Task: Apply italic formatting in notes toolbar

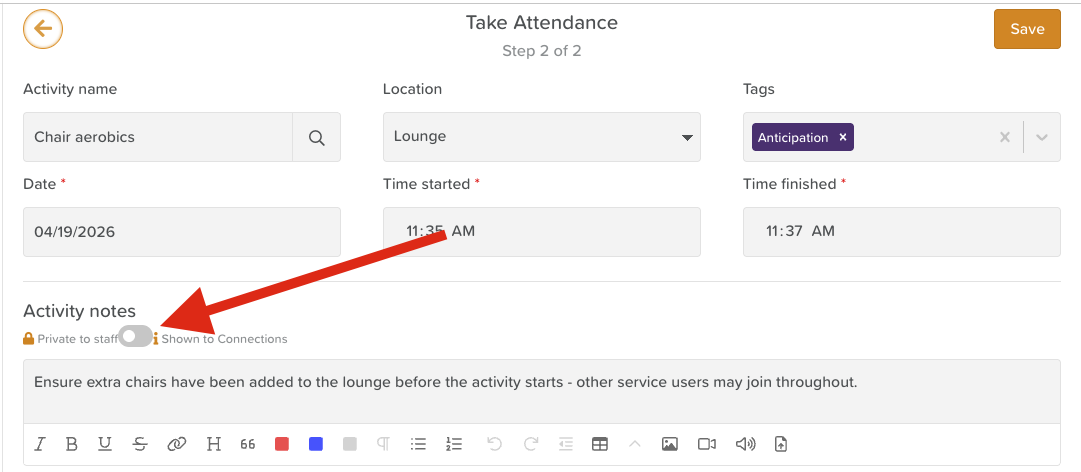Action: tap(41, 444)
